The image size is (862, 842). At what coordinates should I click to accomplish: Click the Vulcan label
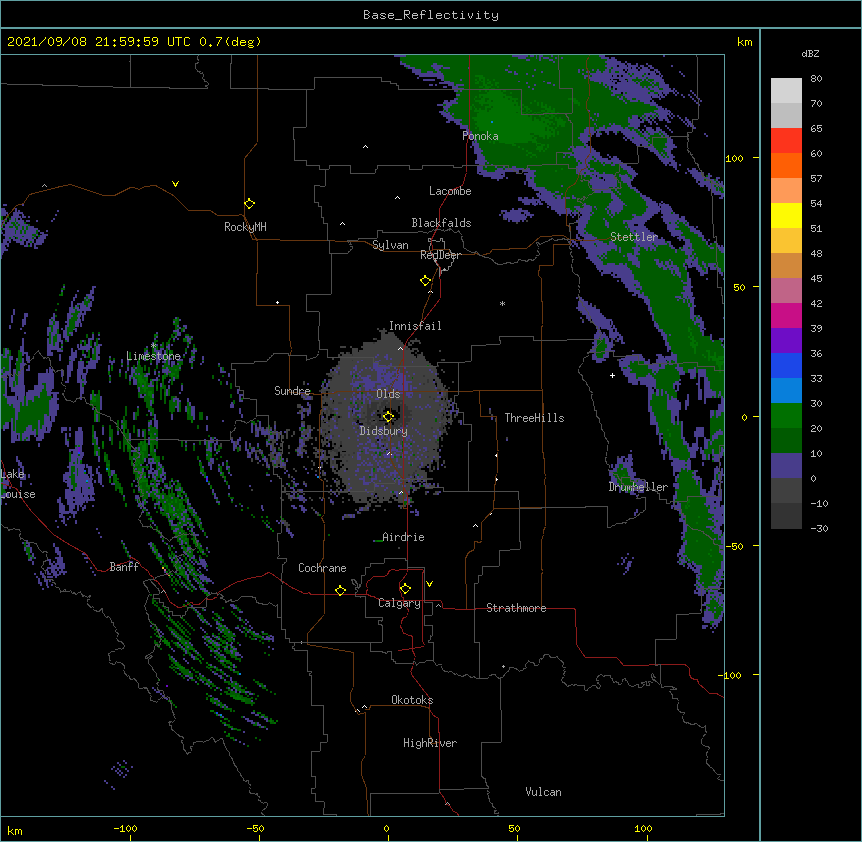coord(543,792)
